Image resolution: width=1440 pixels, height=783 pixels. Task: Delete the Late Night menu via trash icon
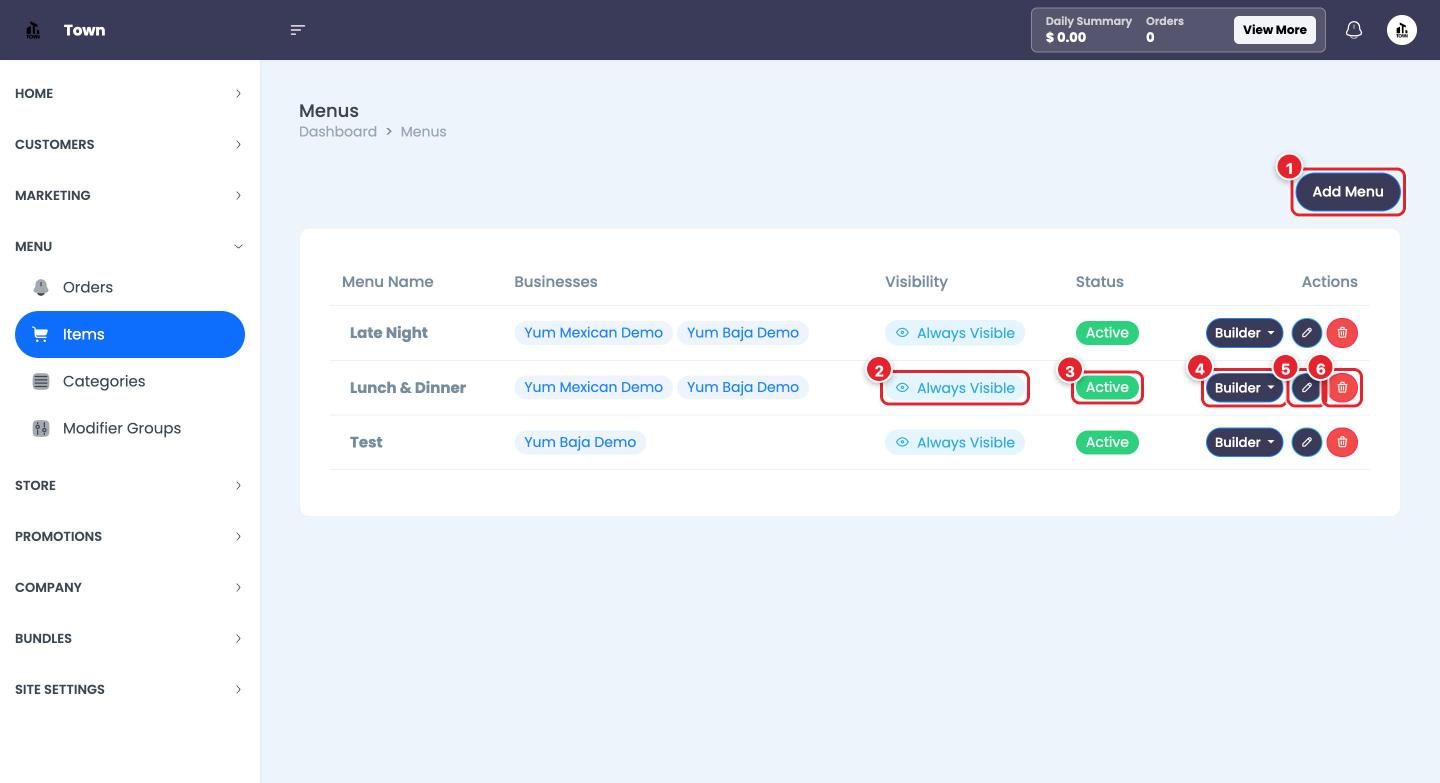click(x=1342, y=333)
